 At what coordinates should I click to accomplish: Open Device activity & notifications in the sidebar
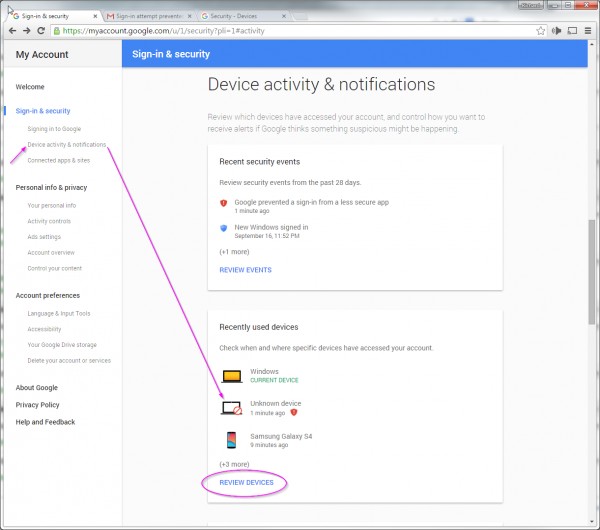tap(67, 145)
